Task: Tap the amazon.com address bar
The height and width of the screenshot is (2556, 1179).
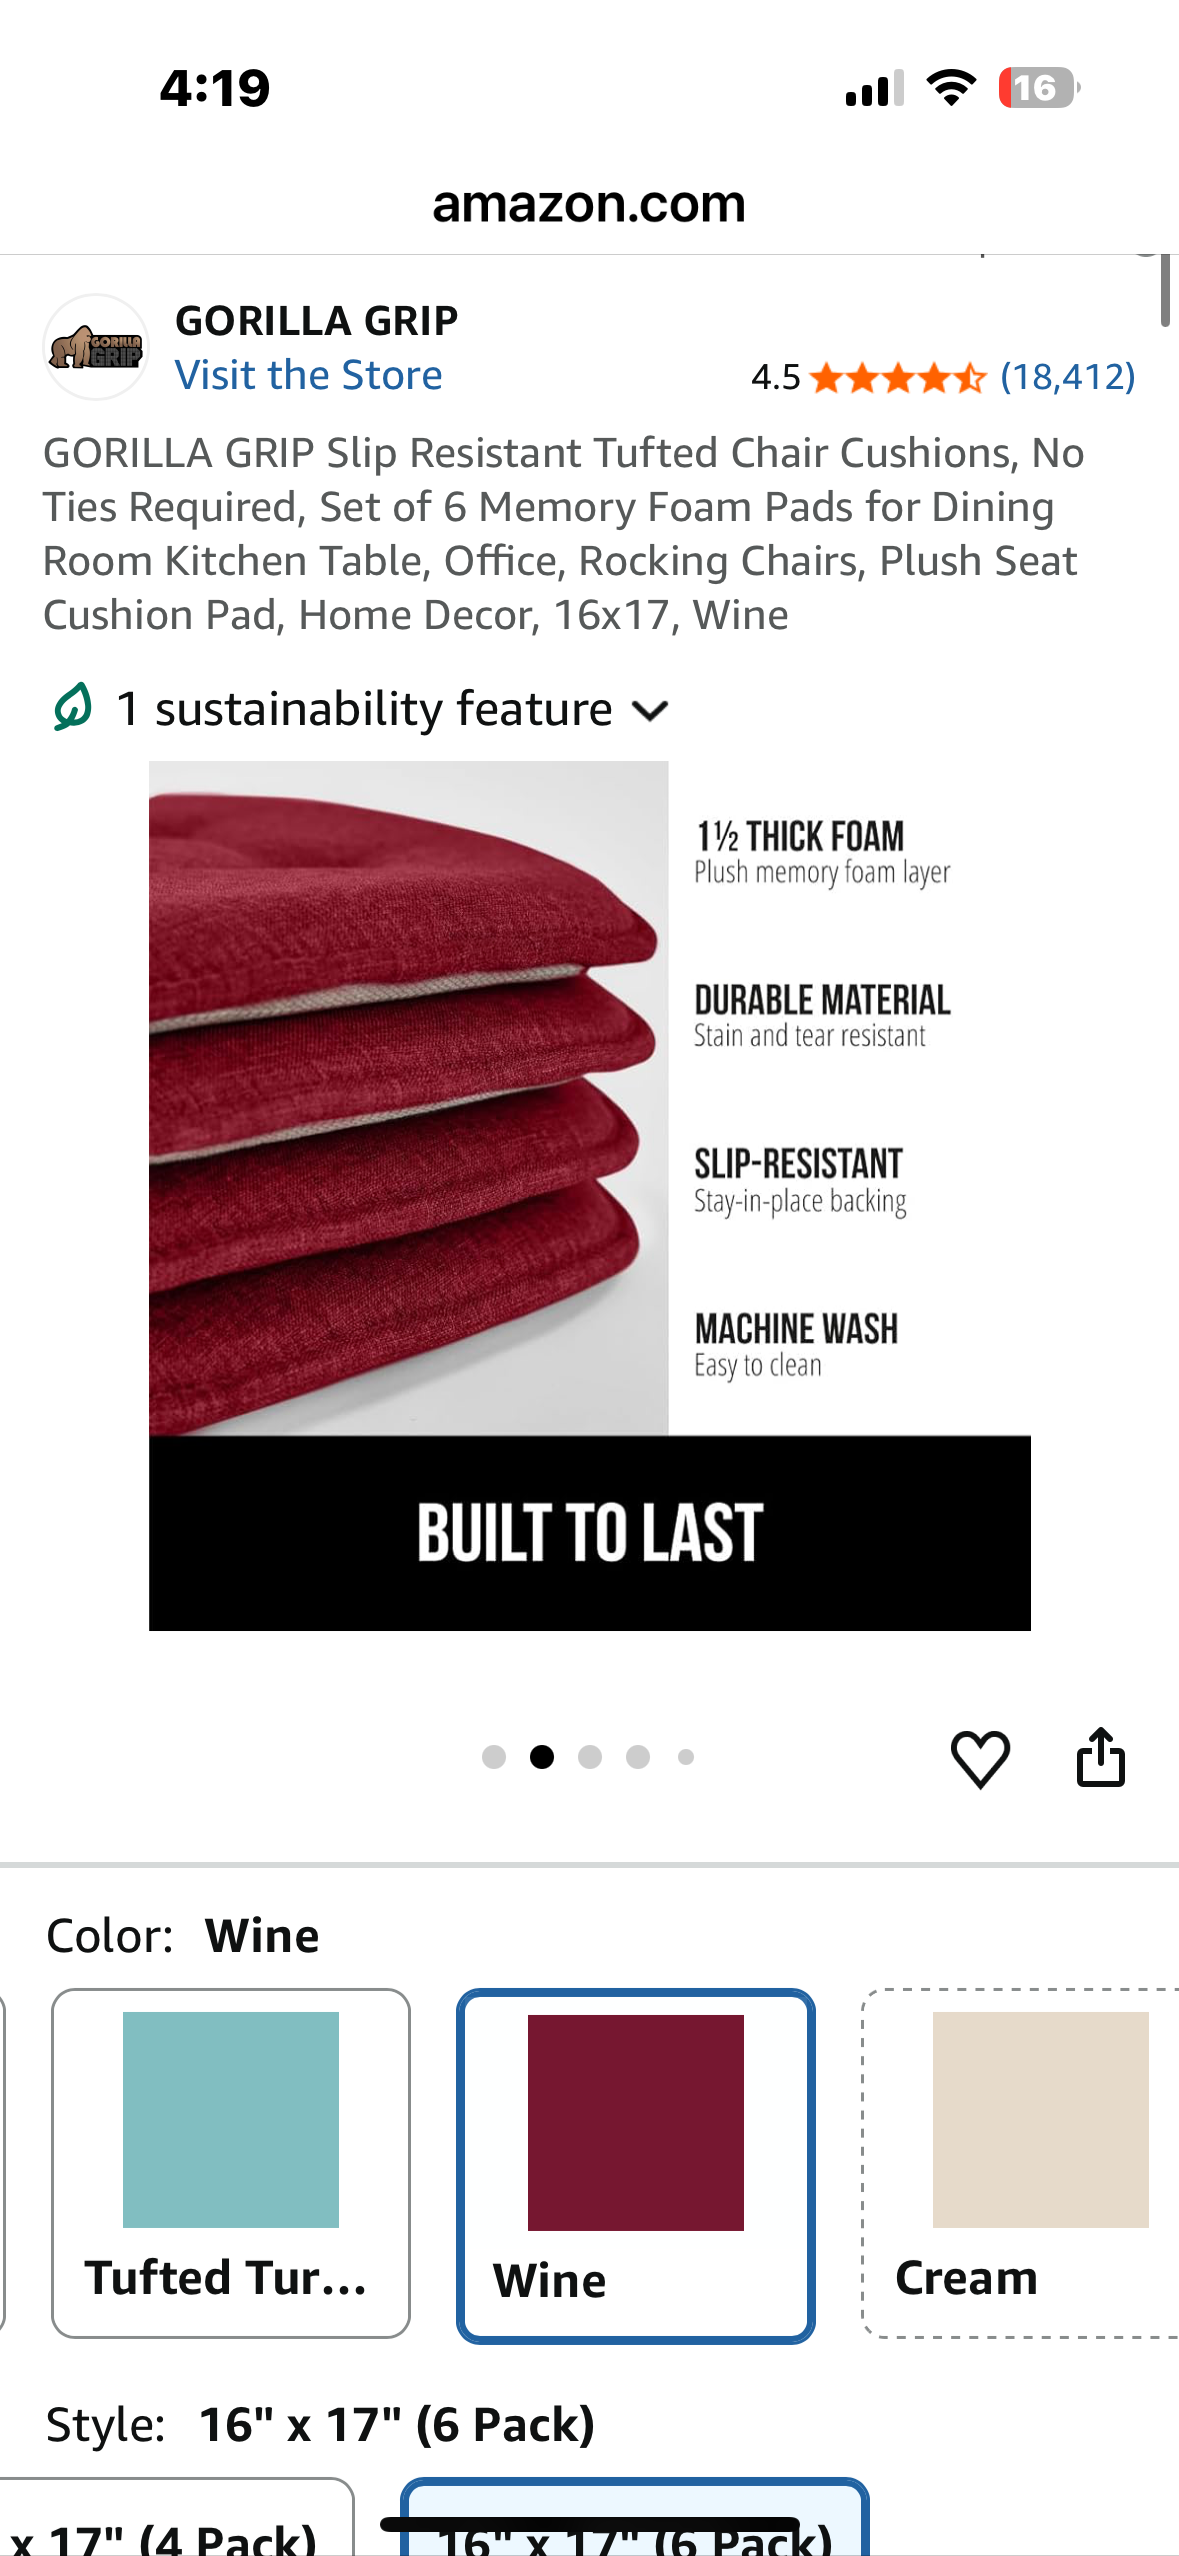Action: [x=589, y=204]
